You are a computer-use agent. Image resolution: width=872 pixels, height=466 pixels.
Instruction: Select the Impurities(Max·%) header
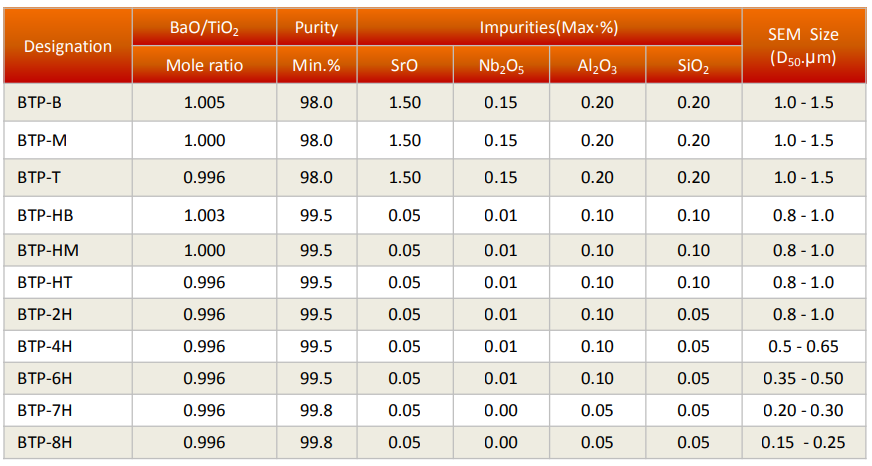click(x=549, y=27)
